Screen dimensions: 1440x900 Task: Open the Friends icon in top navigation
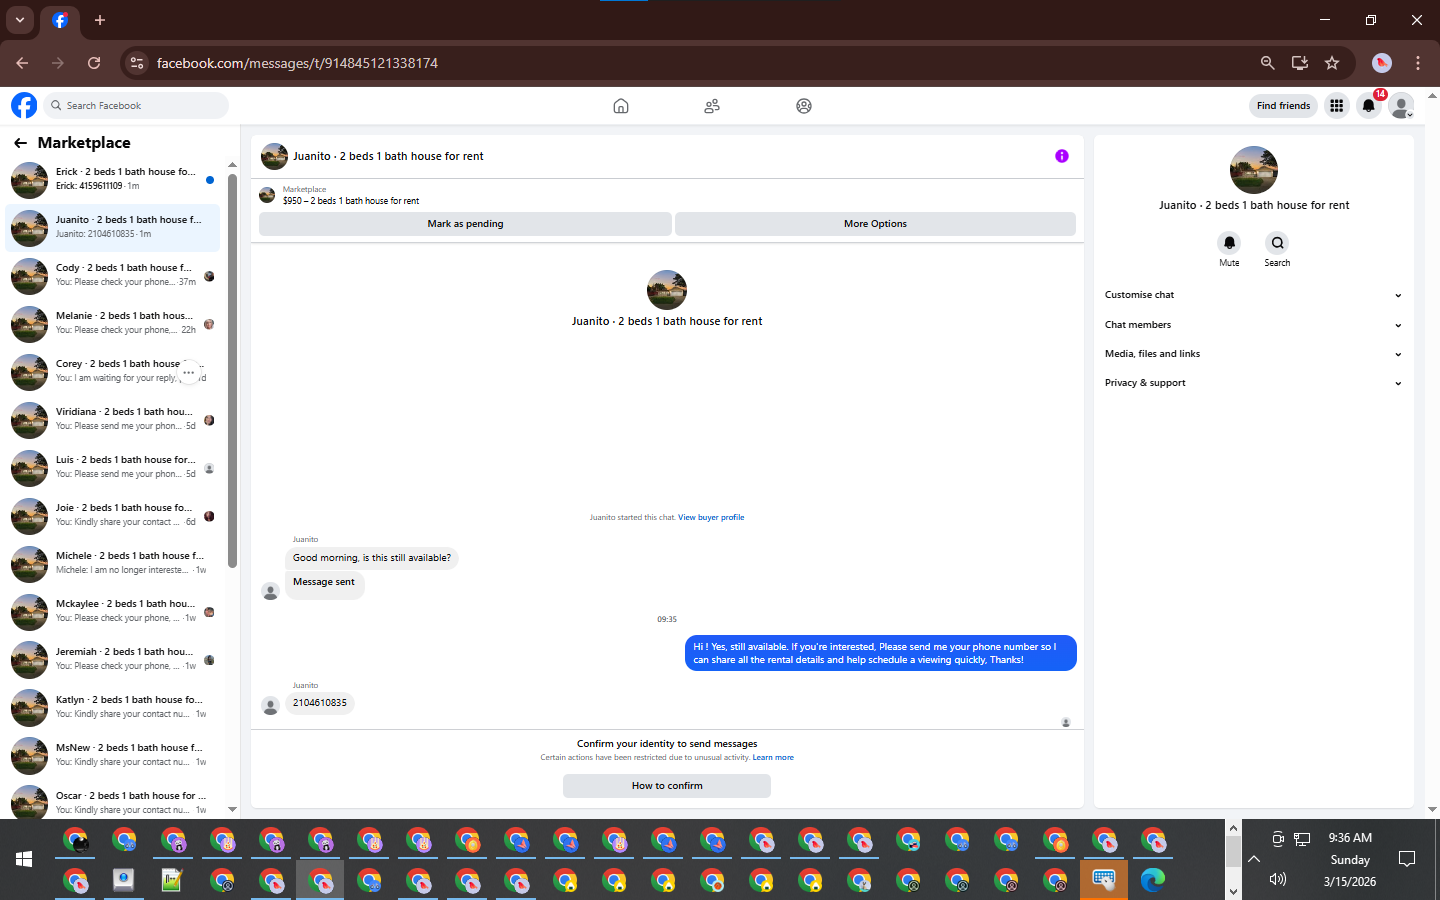(712, 106)
